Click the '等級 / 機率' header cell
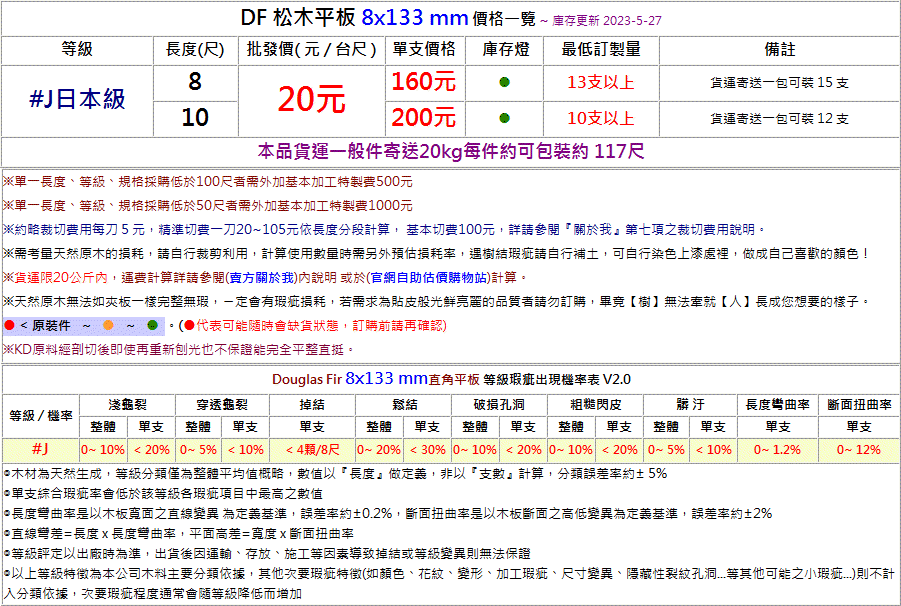901x606 pixels. pyautogui.click(x=41, y=415)
